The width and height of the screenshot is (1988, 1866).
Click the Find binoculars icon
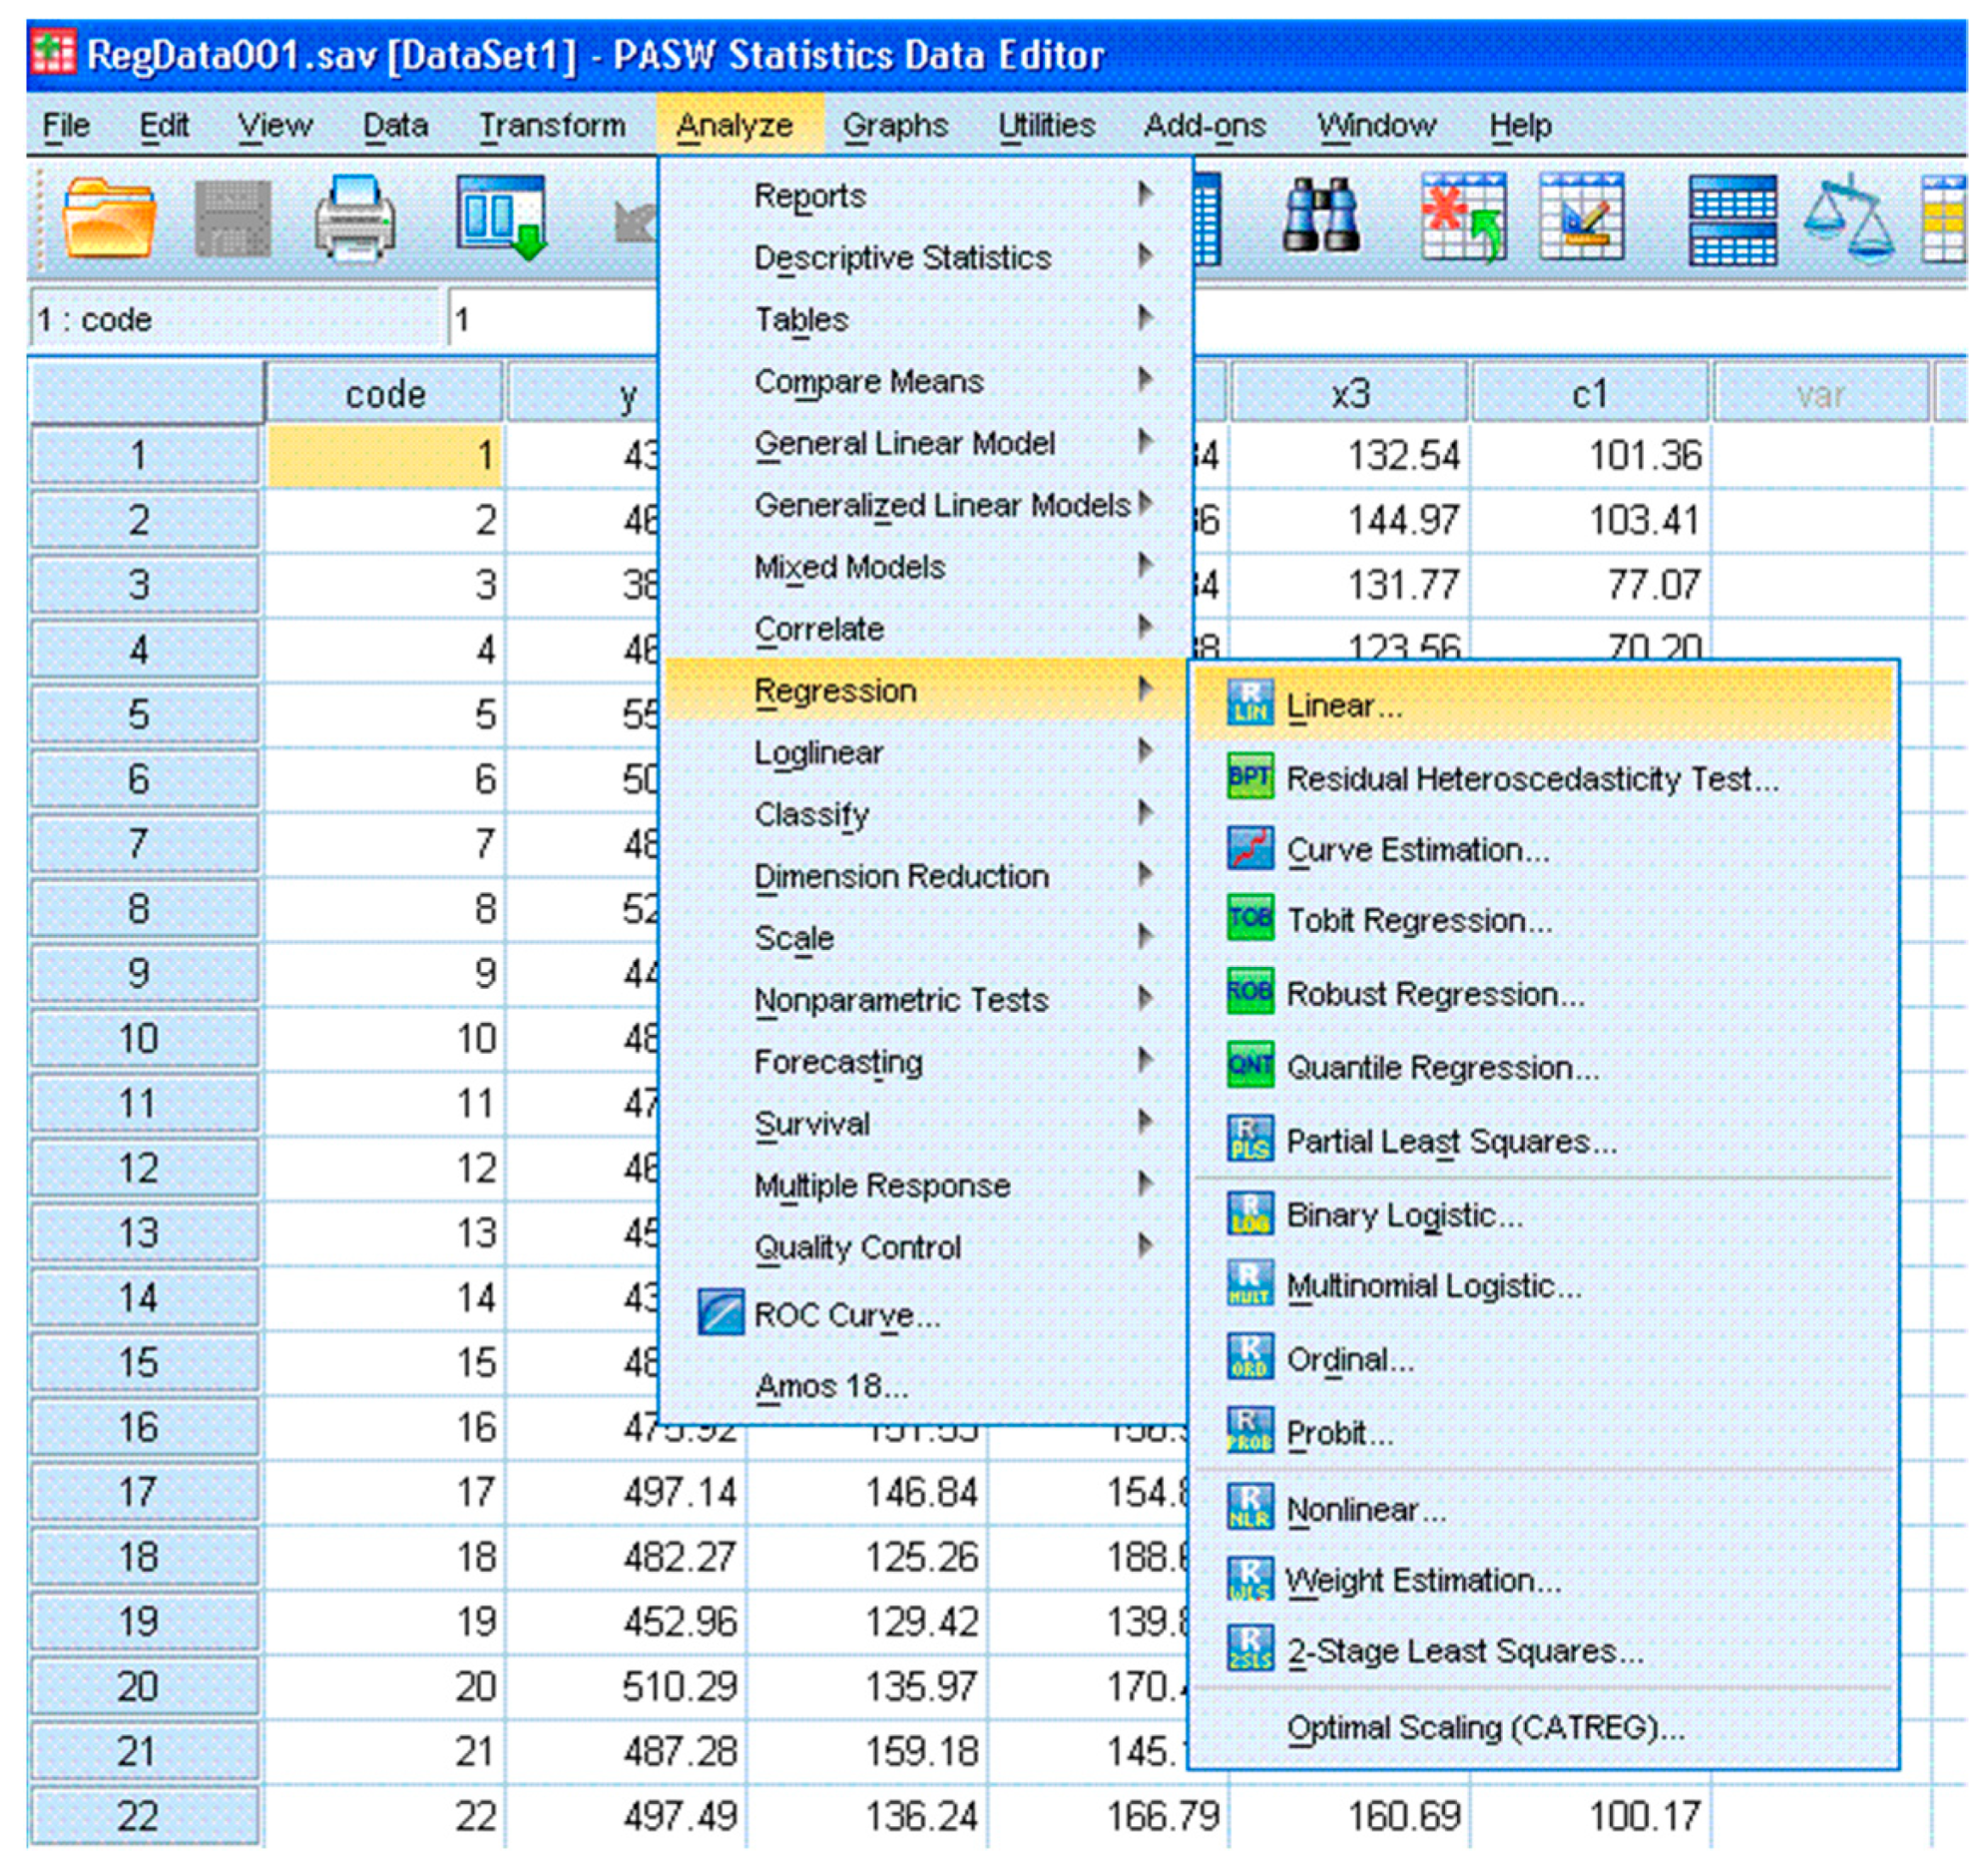[x=1321, y=217]
